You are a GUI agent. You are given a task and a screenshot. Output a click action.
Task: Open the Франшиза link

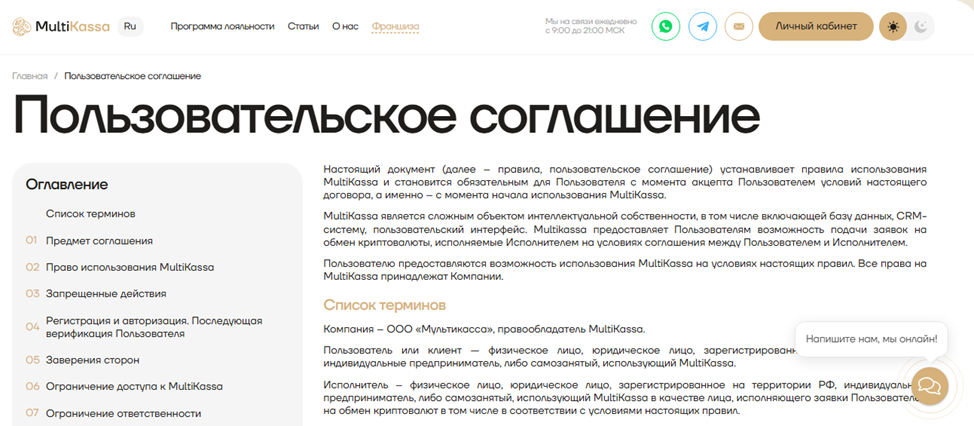click(395, 27)
